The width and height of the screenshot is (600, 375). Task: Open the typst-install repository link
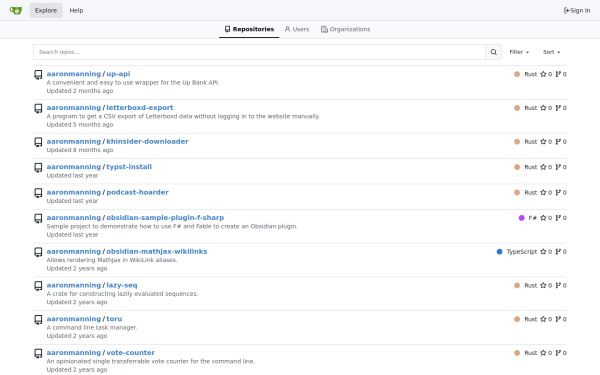pyautogui.click(x=129, y=167)
